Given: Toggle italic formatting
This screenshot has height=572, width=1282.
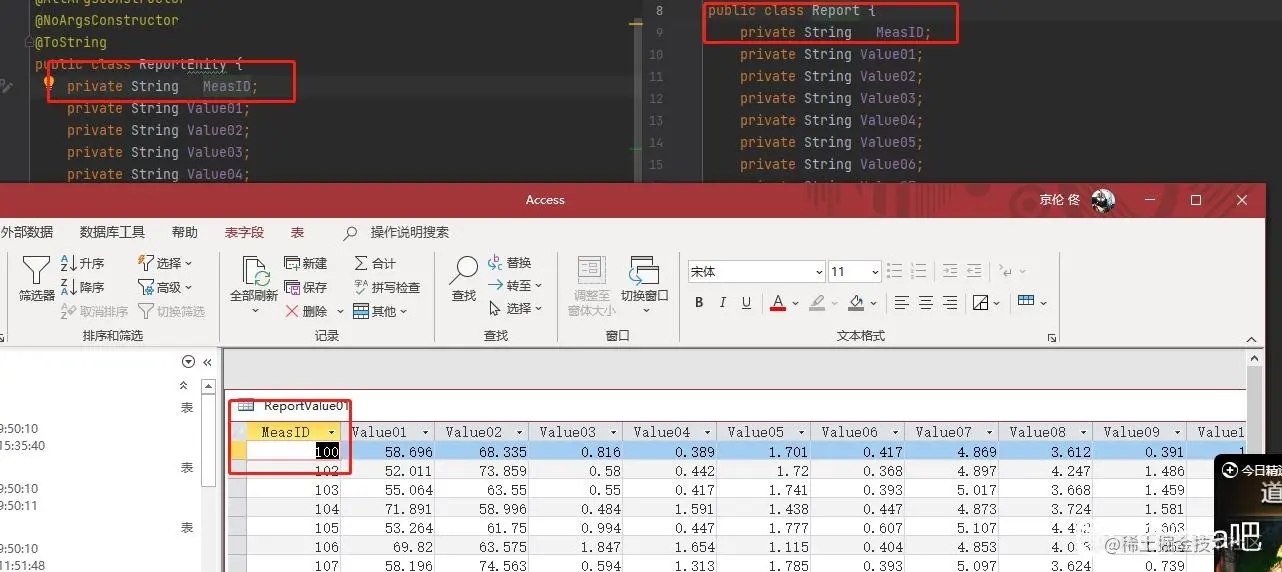Looking at the screenshot, I should tap(723, 302).
